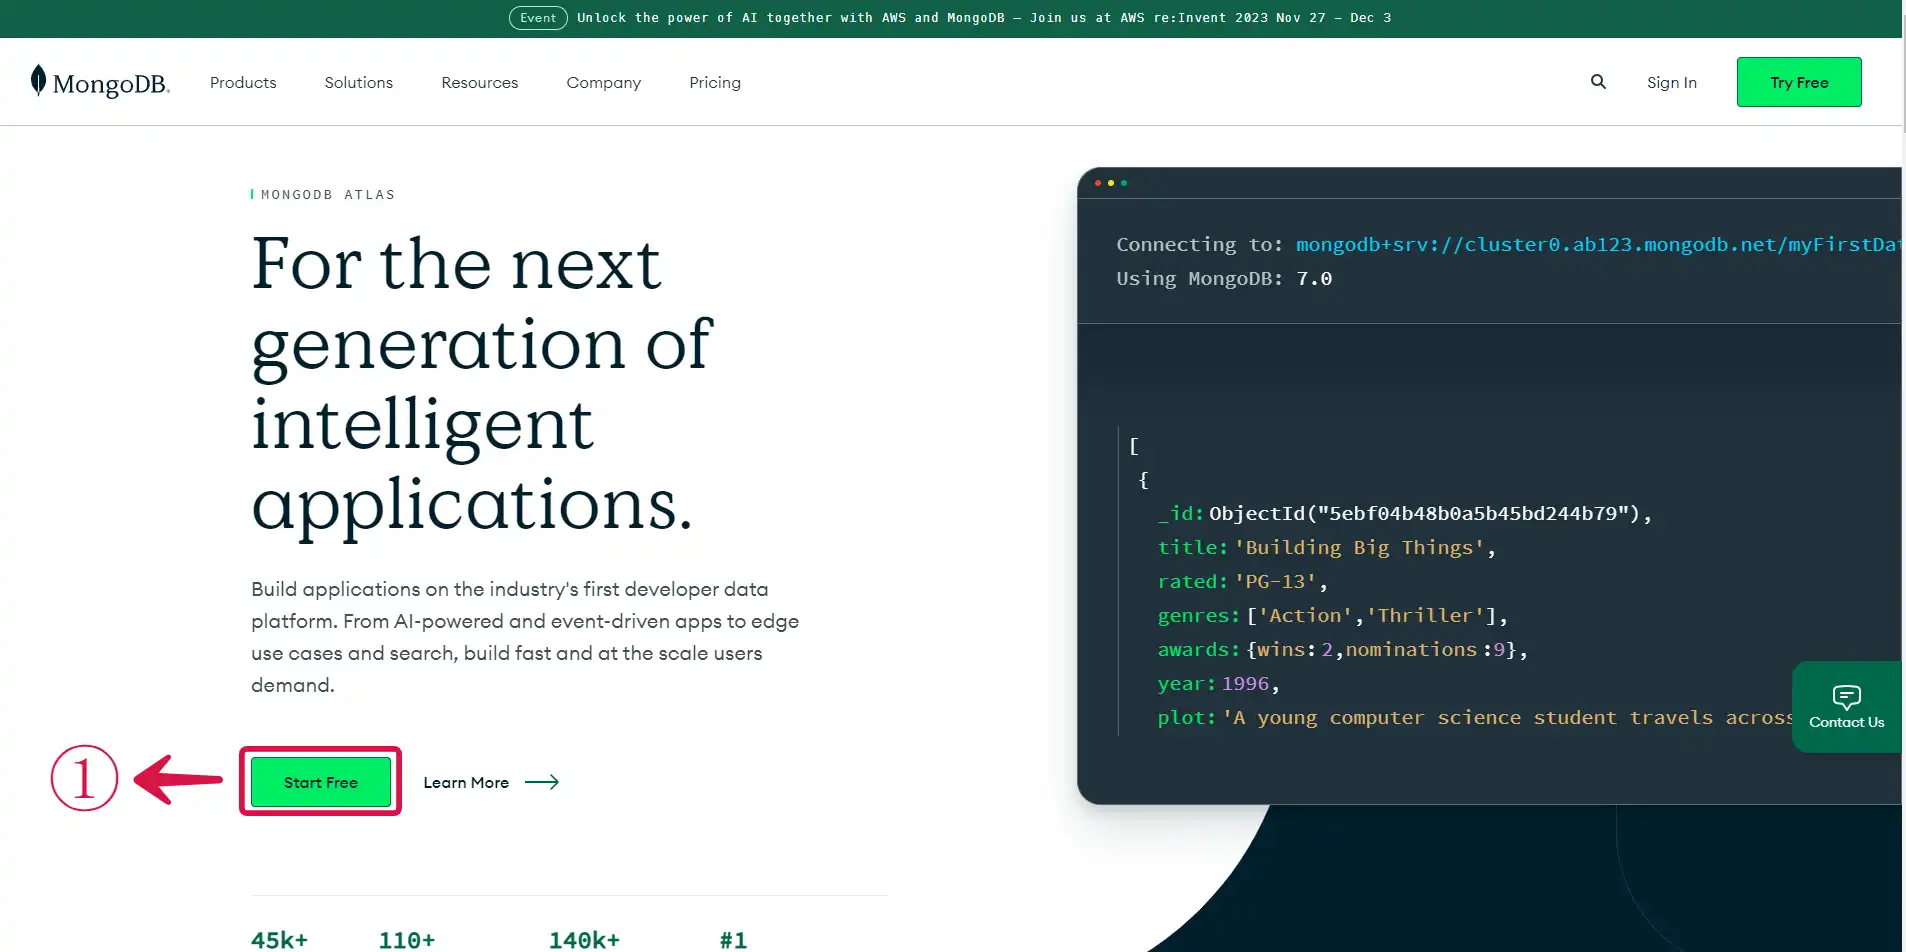This screenshot has width=1906, height=952.
Task: Click the Start Free button
Action: (x=321, y=782)
